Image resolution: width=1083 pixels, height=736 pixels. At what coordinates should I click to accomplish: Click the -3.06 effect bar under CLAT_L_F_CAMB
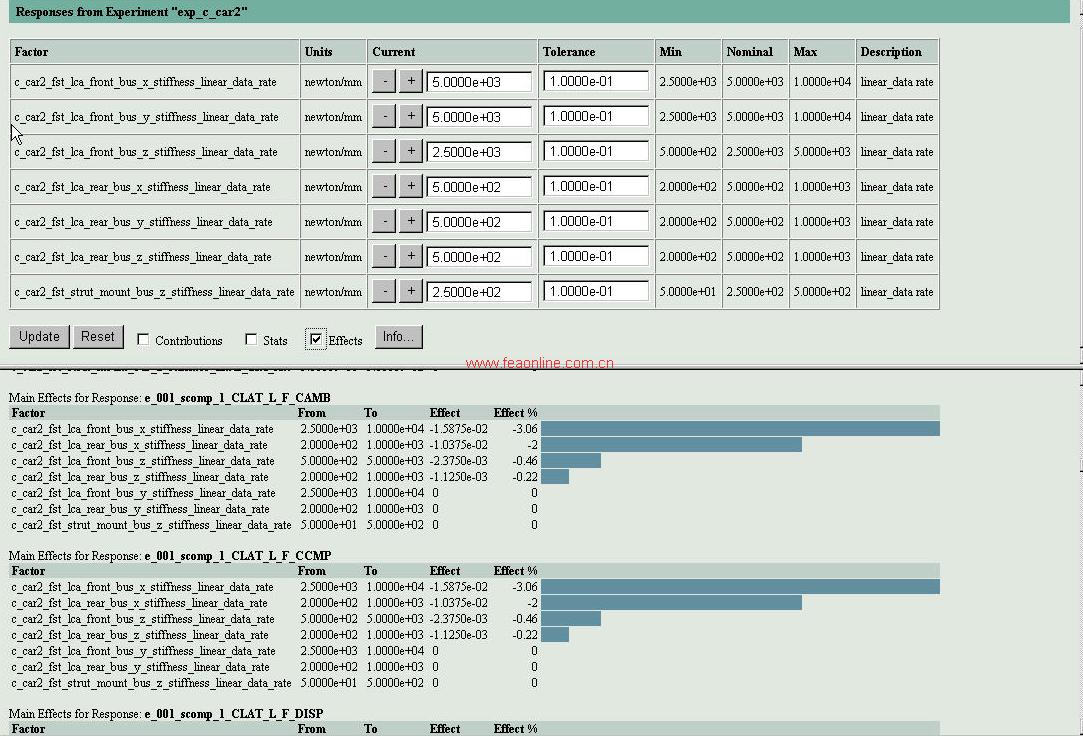click(x=740, y=429)
